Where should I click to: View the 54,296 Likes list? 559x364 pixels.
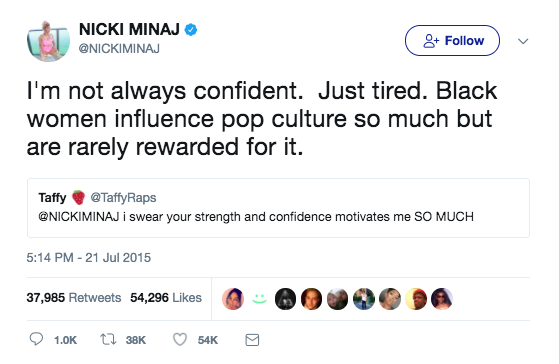point(166,298)
